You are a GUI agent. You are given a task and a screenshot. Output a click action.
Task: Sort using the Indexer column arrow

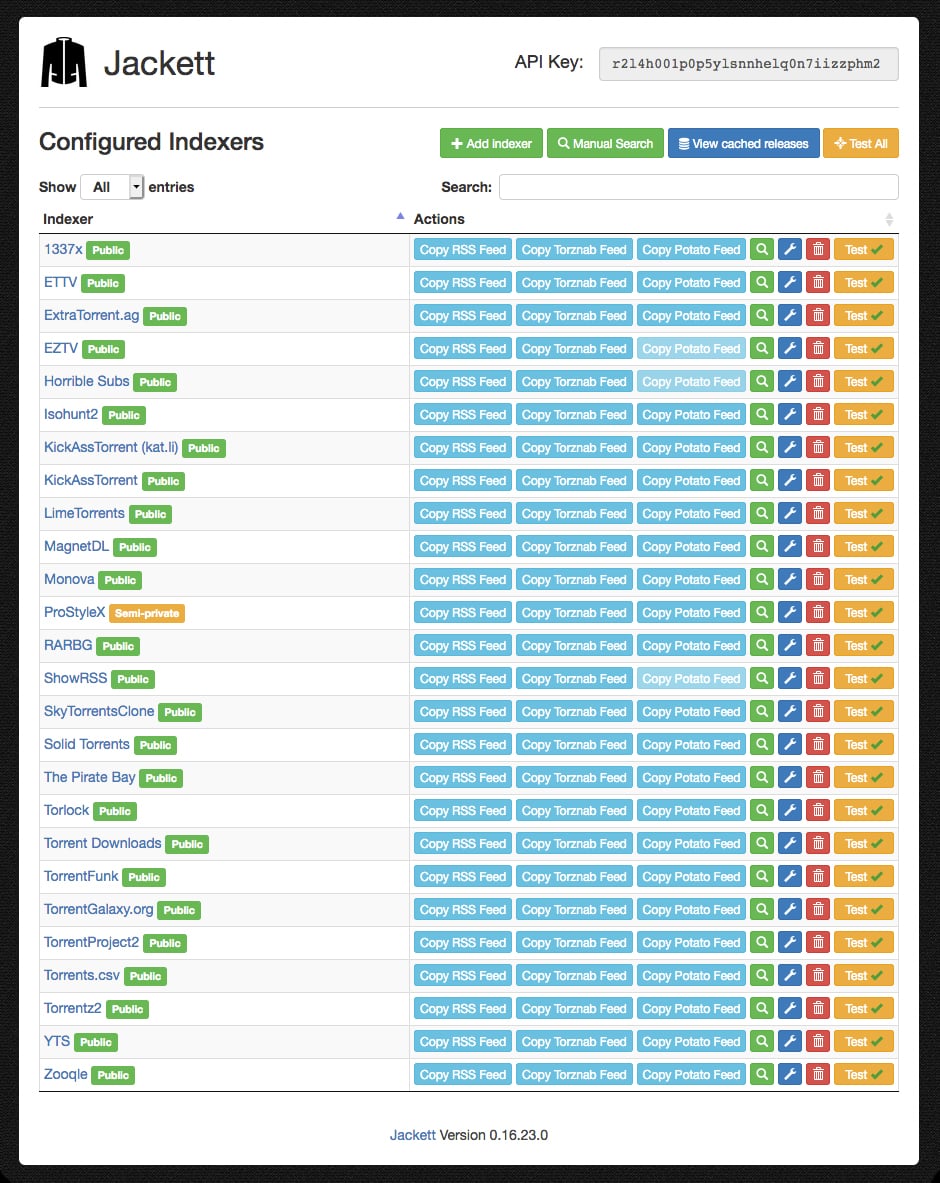coord(400,214)
